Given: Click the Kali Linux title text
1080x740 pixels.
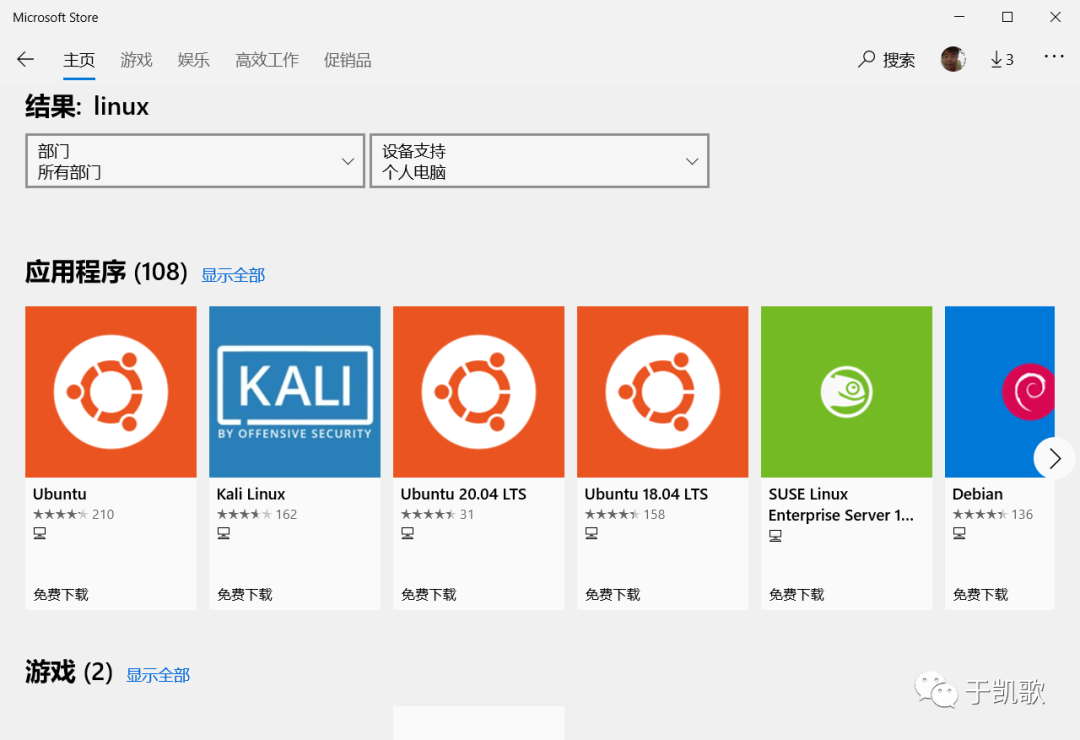Looking at the screenshot, I should tap(251, 494).
